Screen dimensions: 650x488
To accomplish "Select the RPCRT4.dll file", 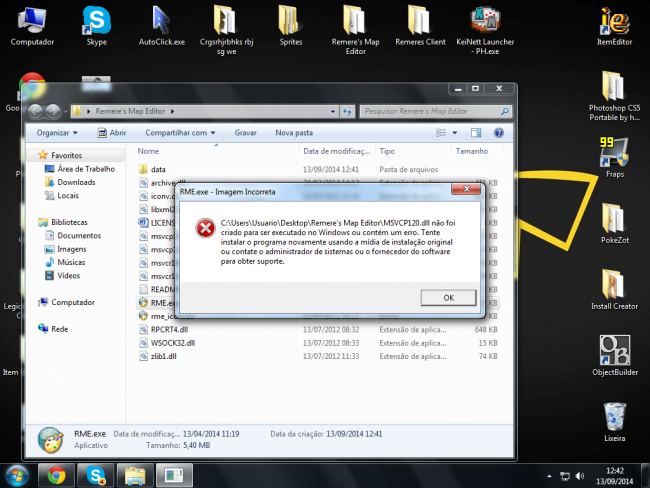I will 318,329.
